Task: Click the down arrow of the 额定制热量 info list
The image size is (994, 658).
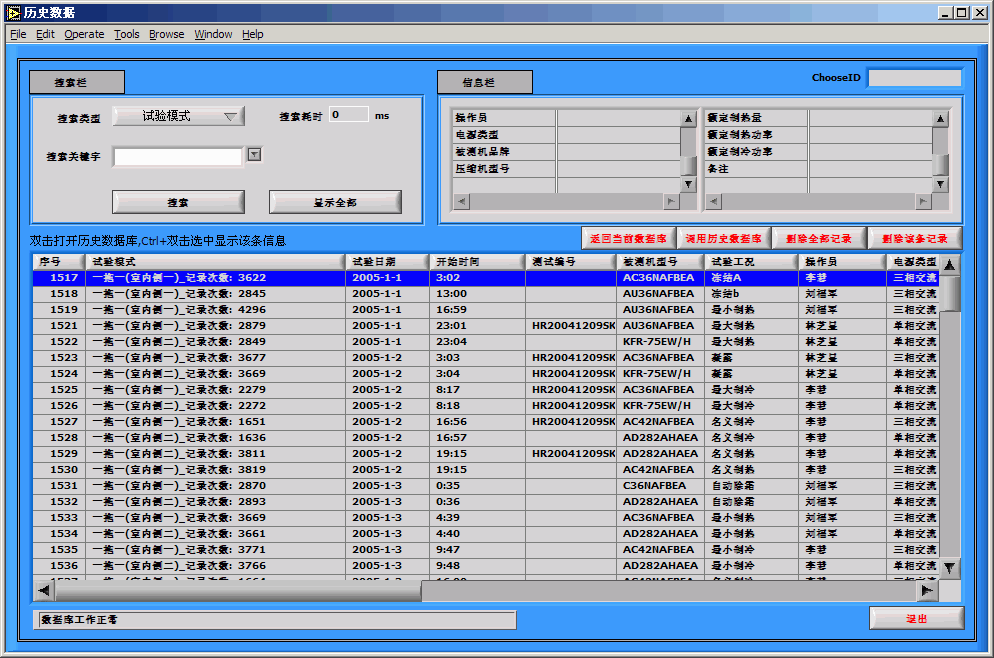Action: (939, 185)
